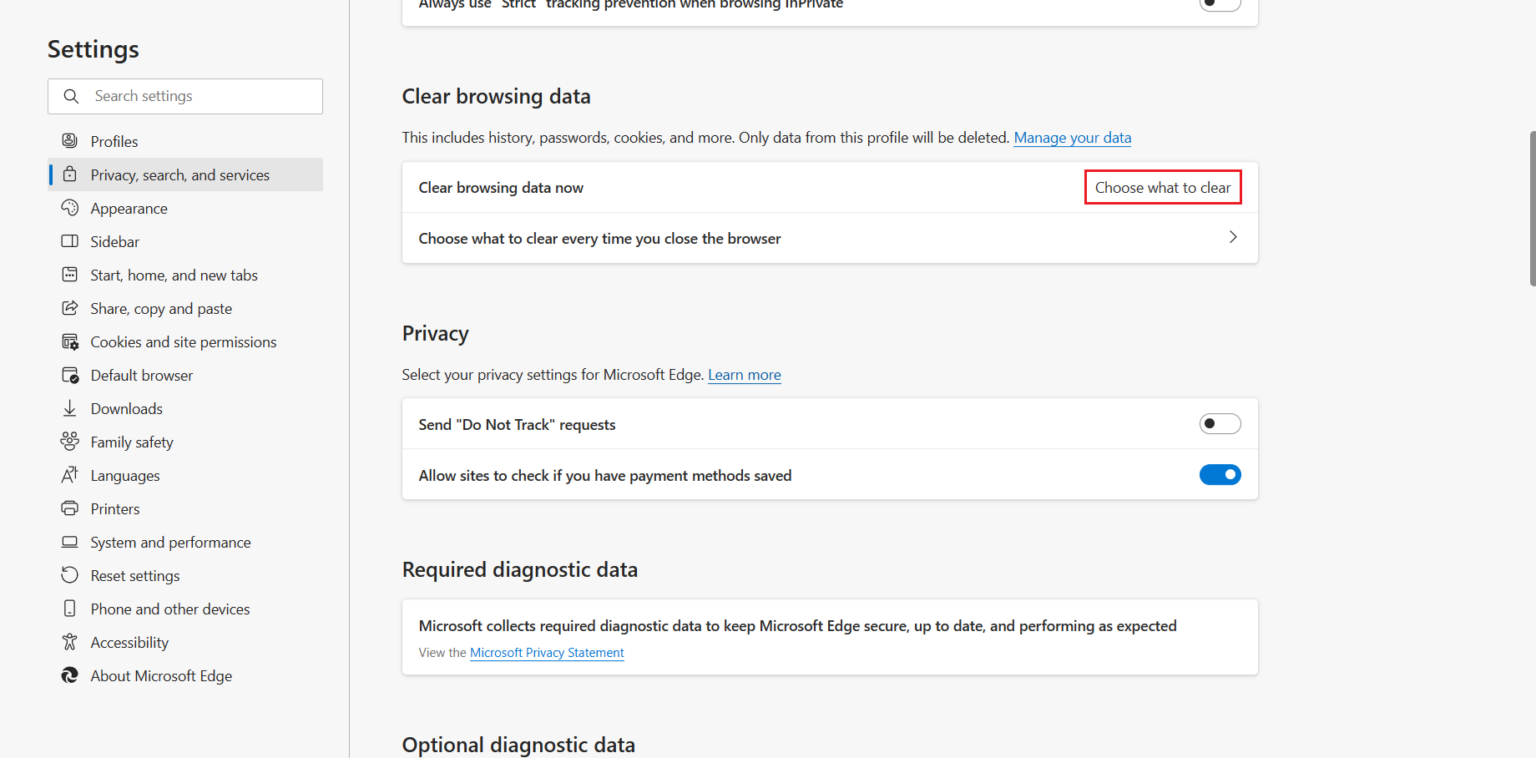Click the Choose what to clear button
Viewport: 1536px width, 758px height.
[1162, 187]
